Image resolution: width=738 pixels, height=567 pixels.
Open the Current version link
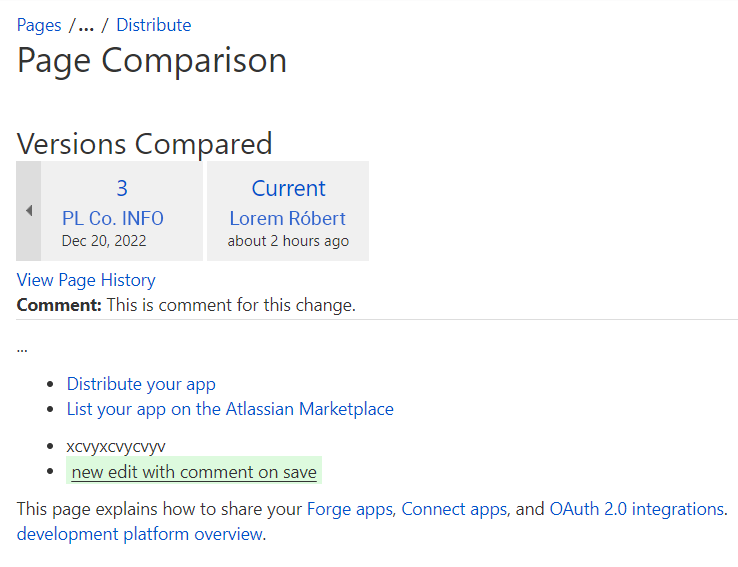tap(288, 188)
